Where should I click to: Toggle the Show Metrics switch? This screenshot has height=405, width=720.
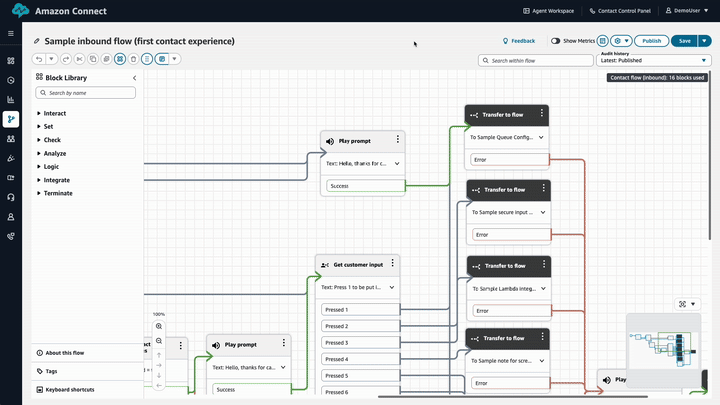555,41
